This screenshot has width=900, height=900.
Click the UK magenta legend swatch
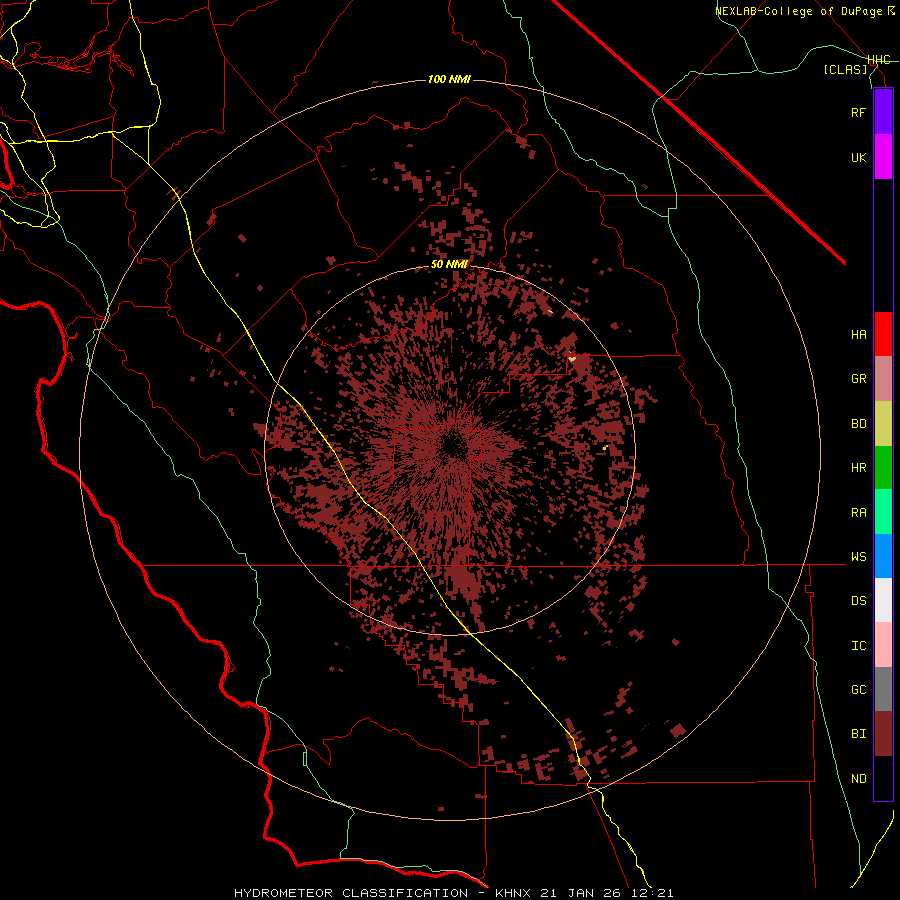(x=883, y=157)
